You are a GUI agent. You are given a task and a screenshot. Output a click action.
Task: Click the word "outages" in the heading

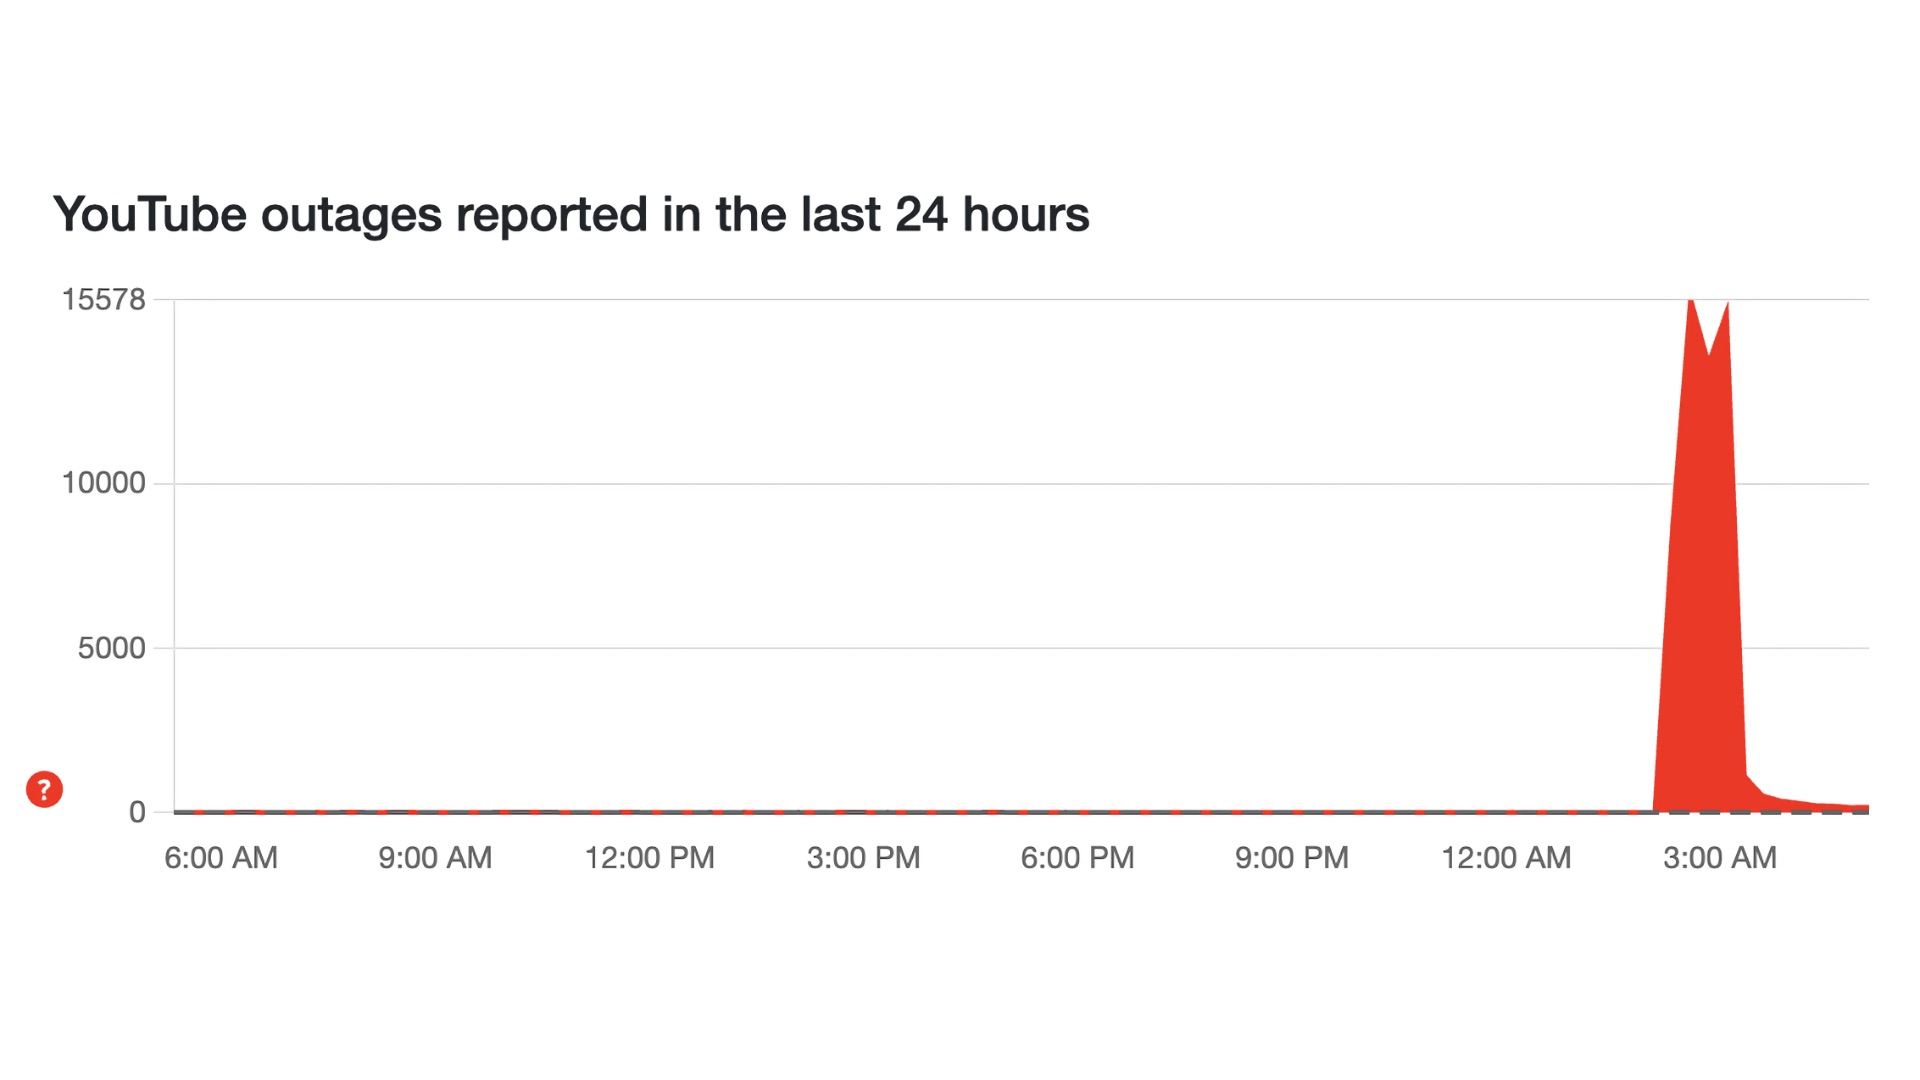pos(351,214)
